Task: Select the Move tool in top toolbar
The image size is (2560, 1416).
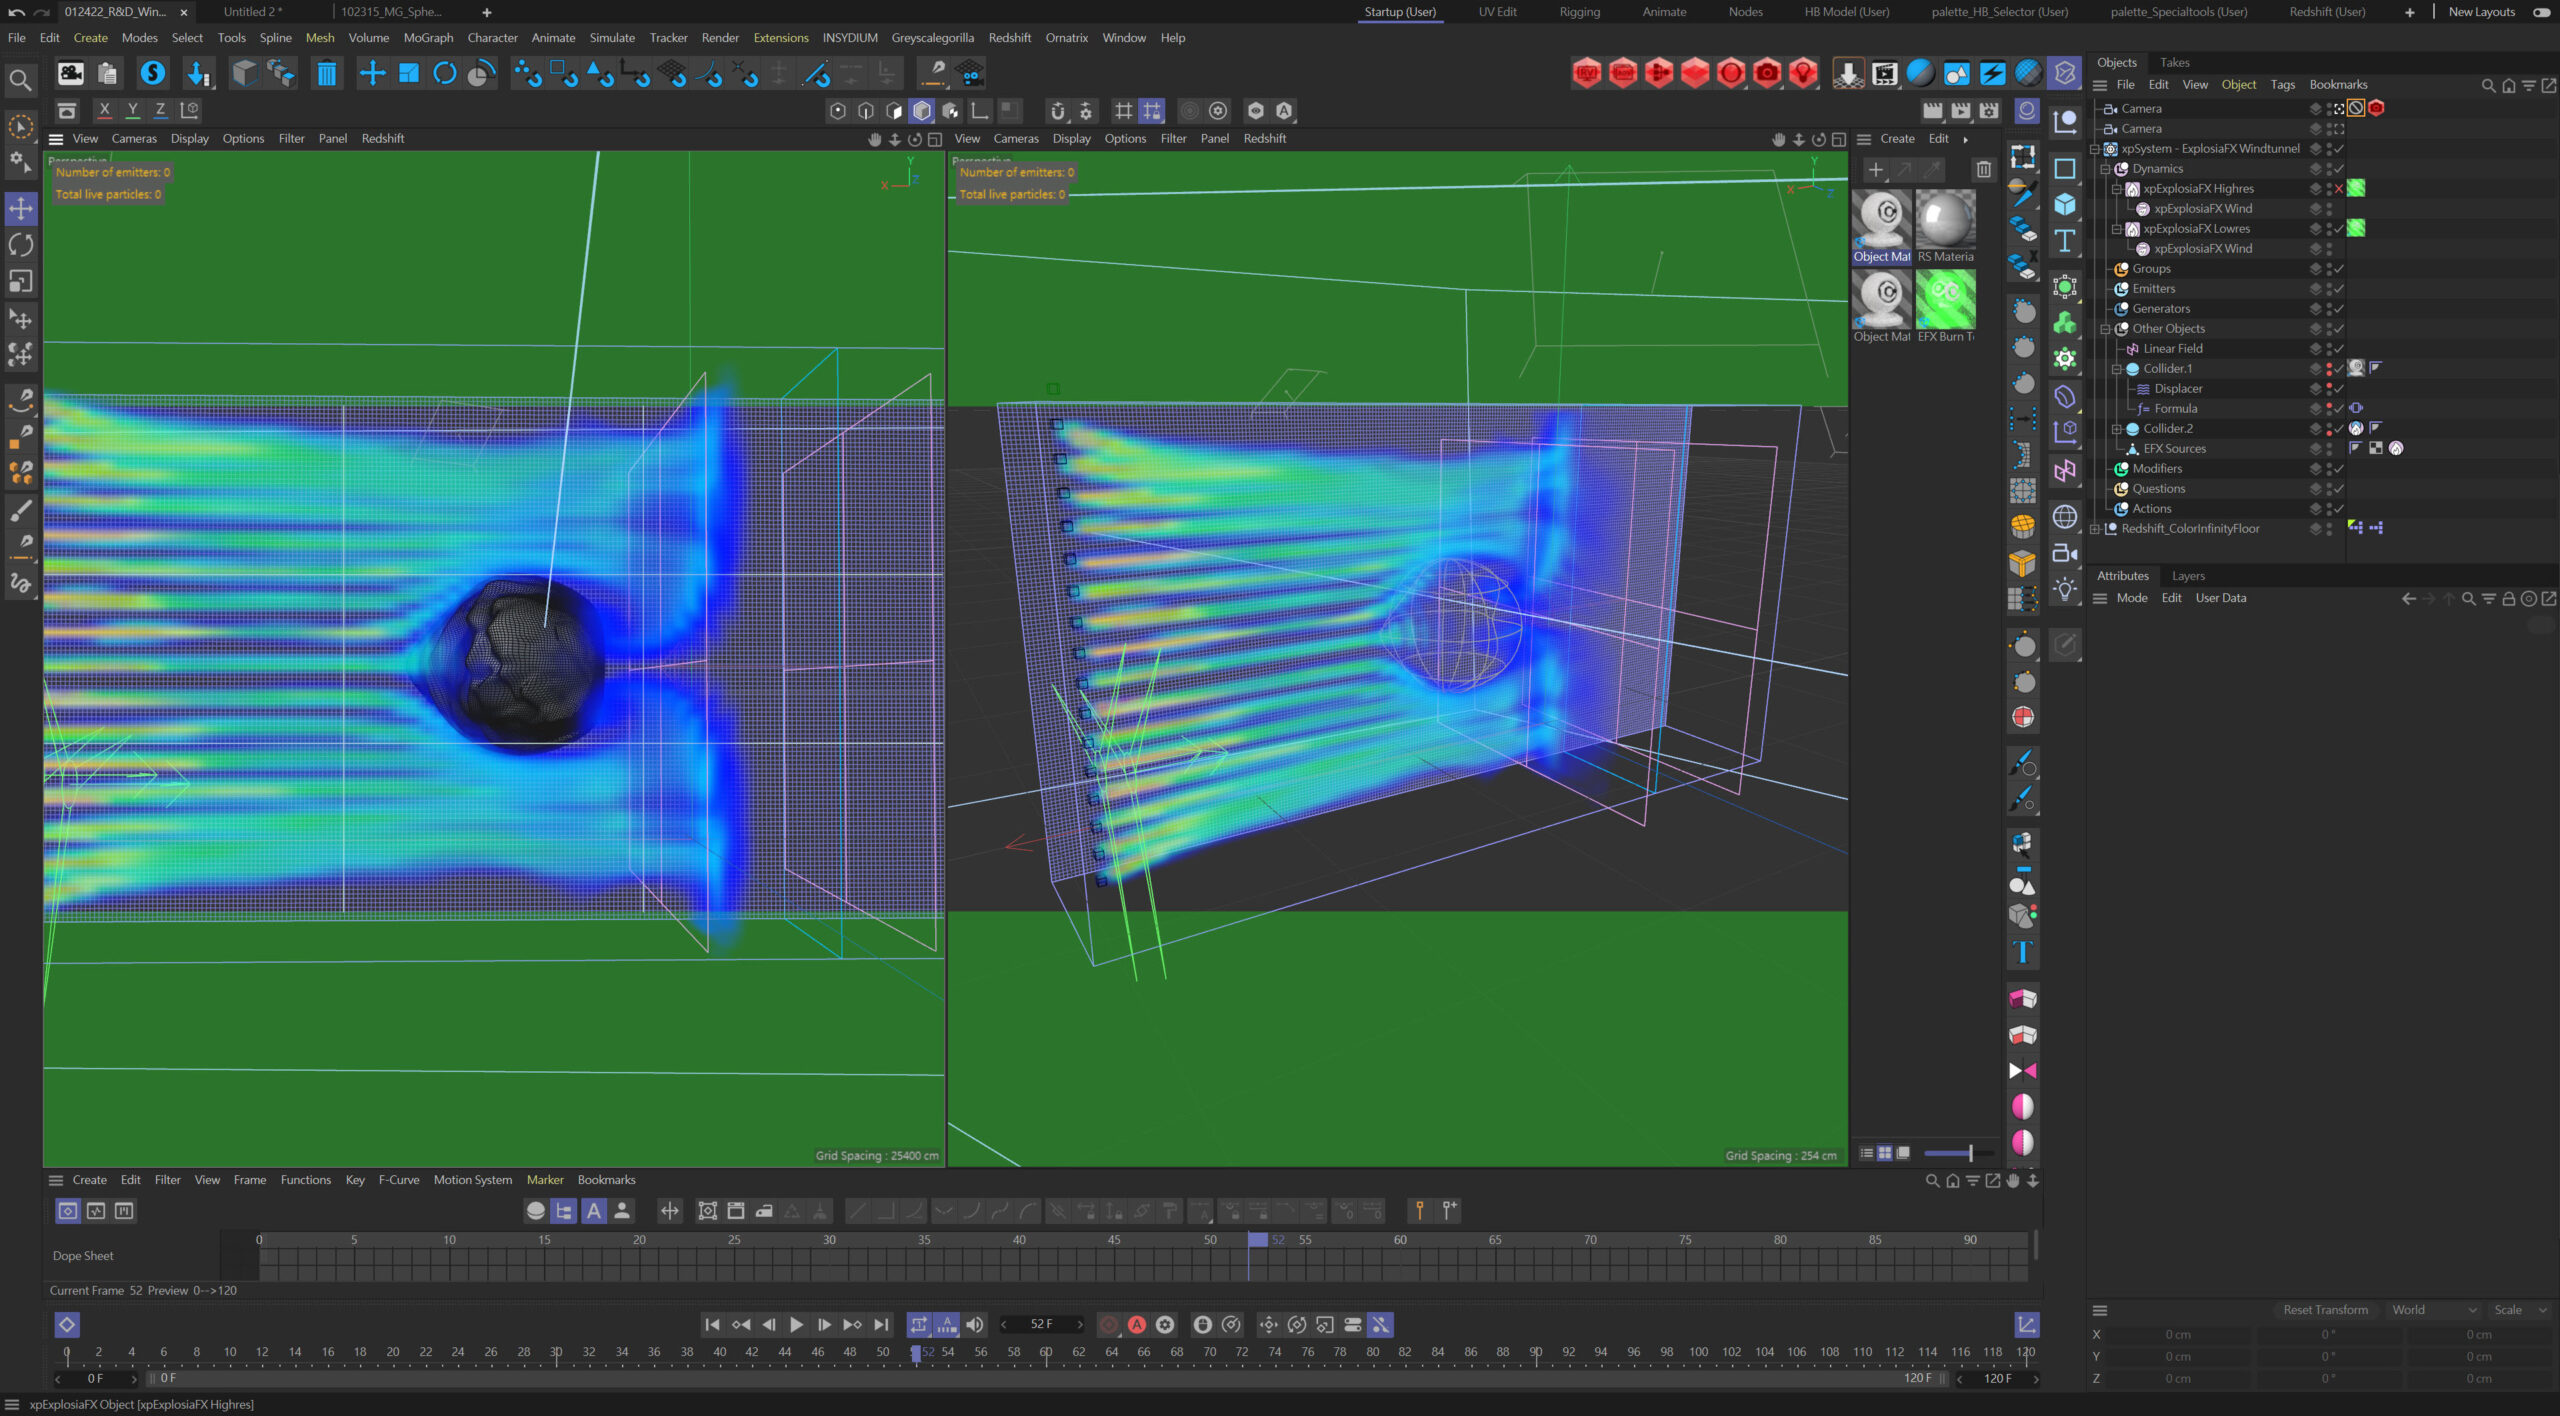Action: point(372,73)
